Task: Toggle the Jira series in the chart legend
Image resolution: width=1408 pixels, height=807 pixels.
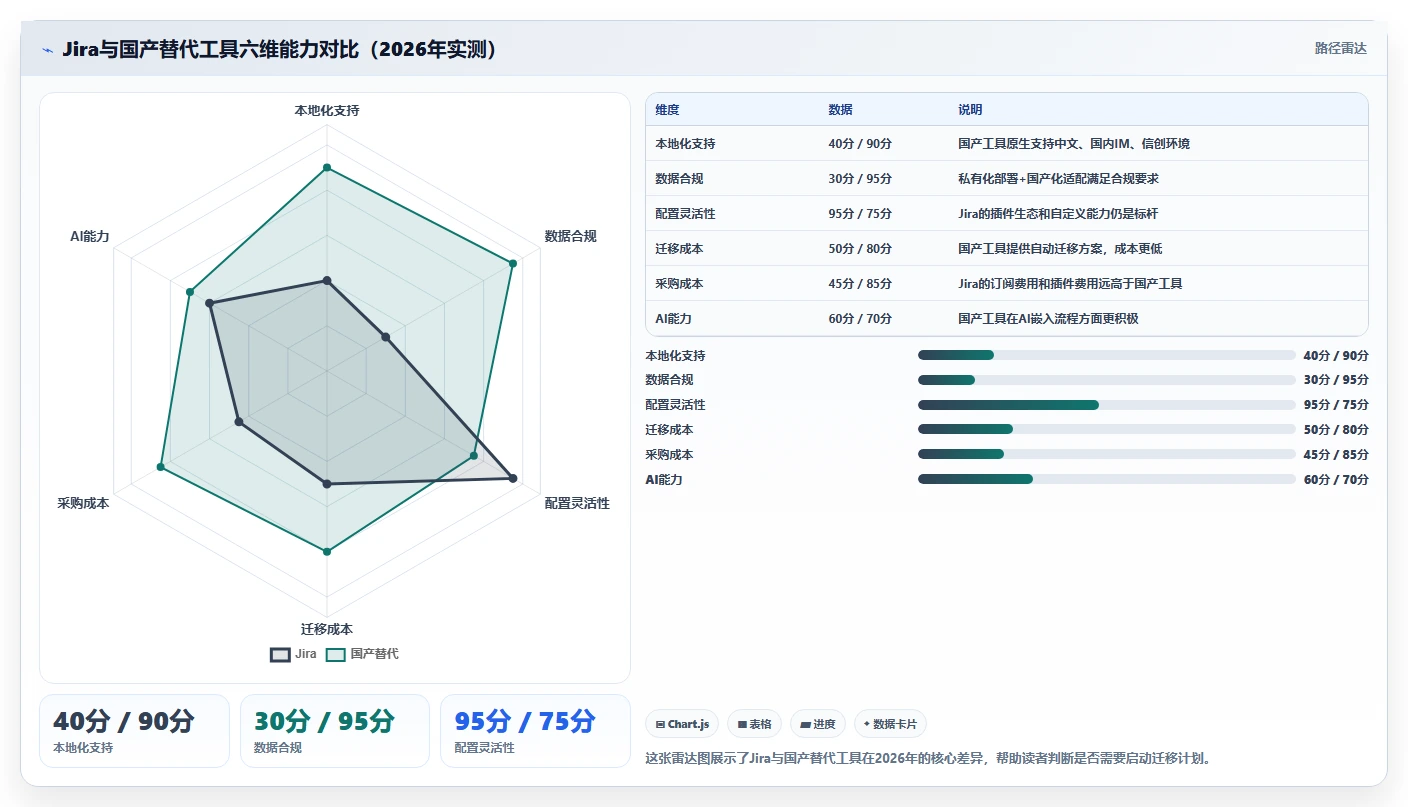Action: (293, 654)
